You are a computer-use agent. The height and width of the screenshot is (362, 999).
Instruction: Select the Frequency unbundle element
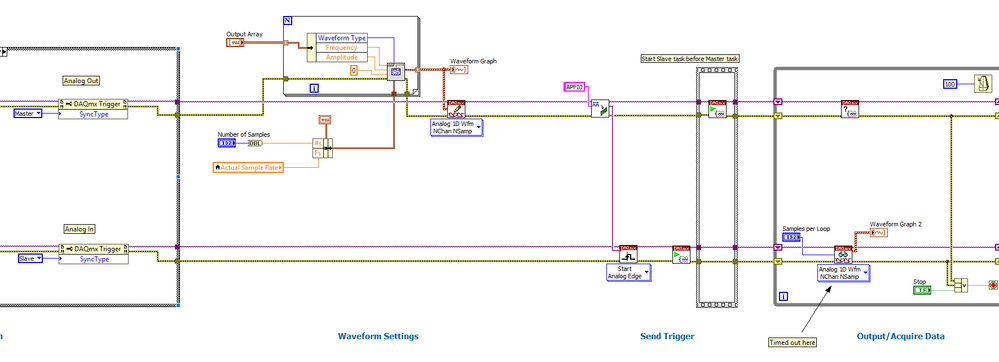click(341, 48)
